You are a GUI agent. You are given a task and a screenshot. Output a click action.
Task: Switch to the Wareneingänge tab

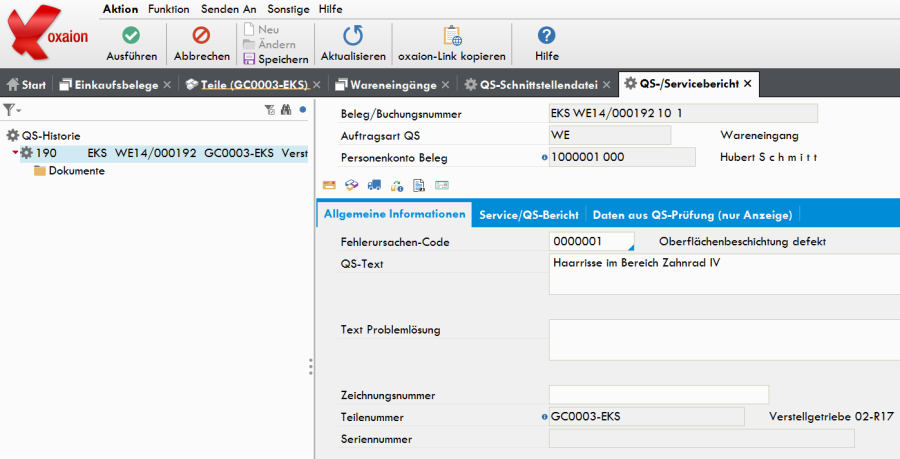point(386,85)
